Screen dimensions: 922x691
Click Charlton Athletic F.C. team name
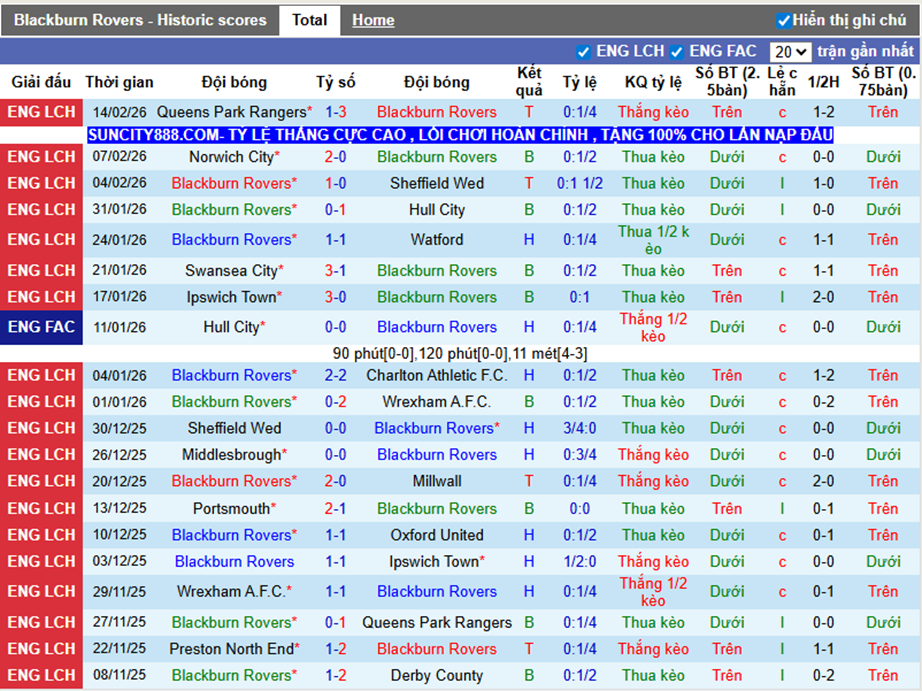coord(437,375)
